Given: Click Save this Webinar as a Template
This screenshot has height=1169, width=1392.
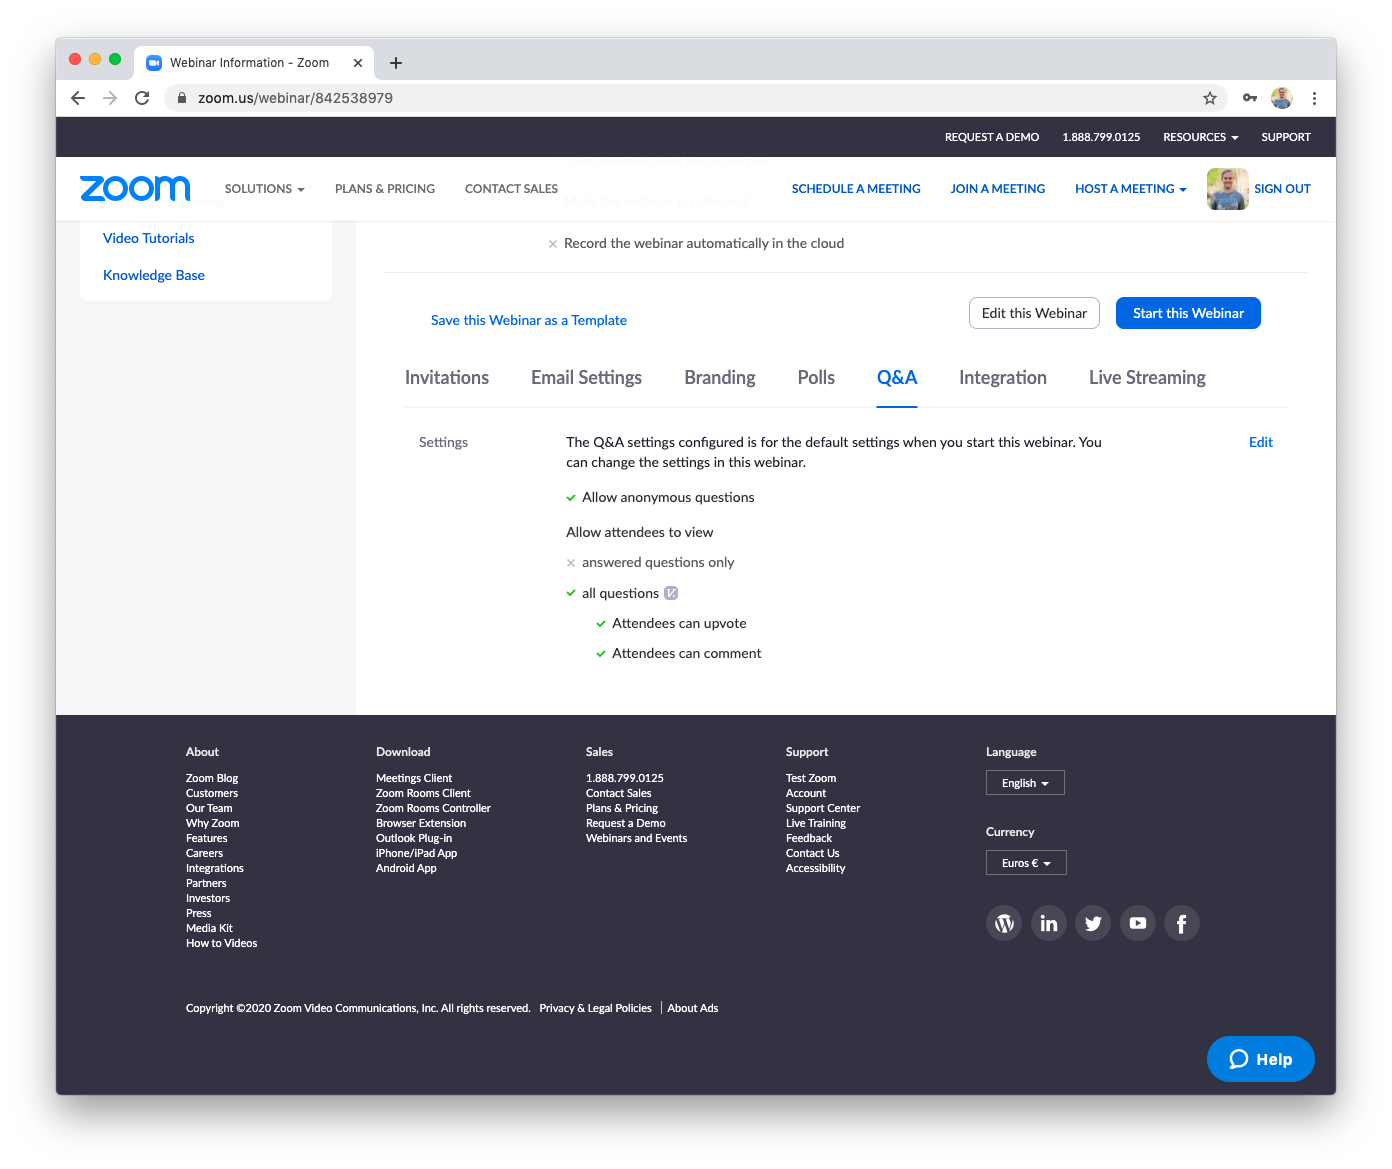Looking at the screenshot, I should (x=529, y=320).
